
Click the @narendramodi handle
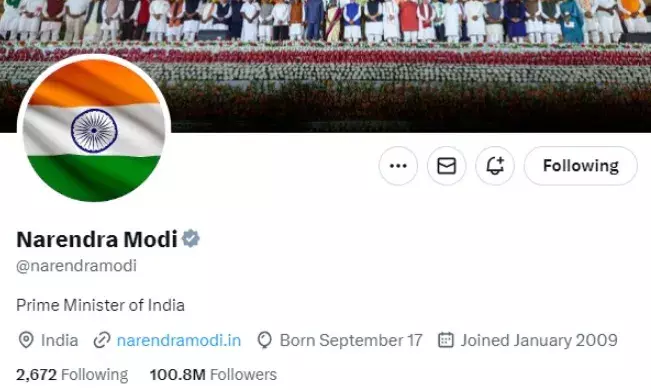point(76,266)
